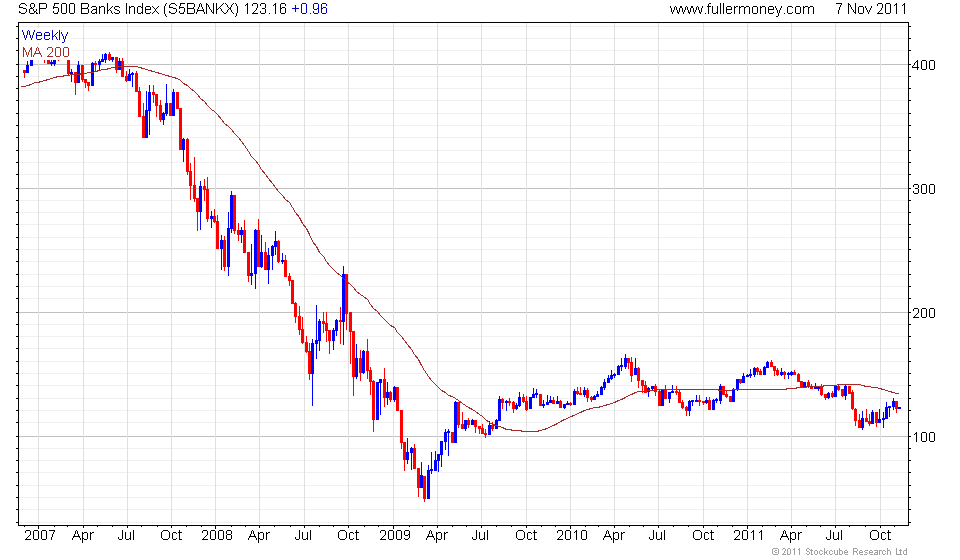Click the March 2009 low candlestick near 50
Image resolution: width=960 pixels, height=560 pixels.
point(424,487)
